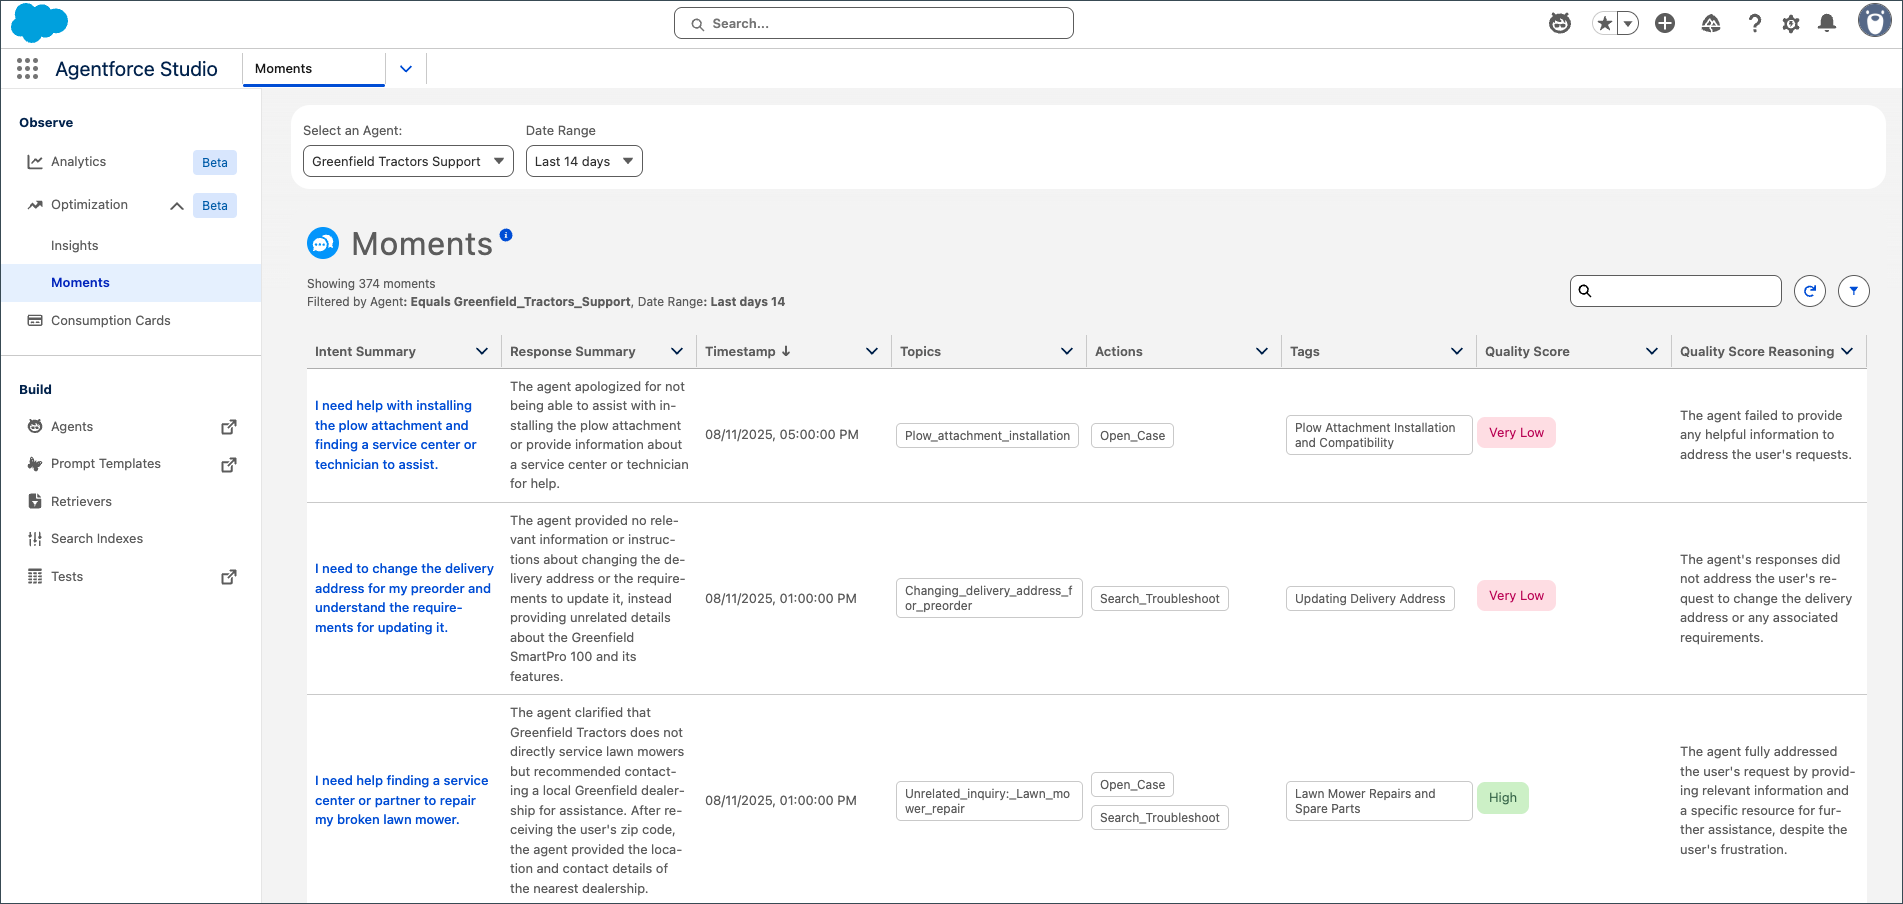Viewport: 1903px width, 904px height.
Task: Click the moments table search box
Action: pyautogui.click(x=1676, y=291)
